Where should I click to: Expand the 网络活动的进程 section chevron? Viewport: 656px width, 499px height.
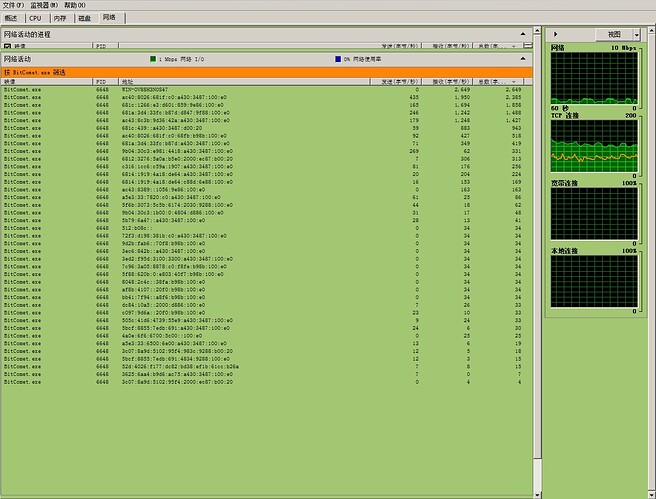[x=524, y=34]
